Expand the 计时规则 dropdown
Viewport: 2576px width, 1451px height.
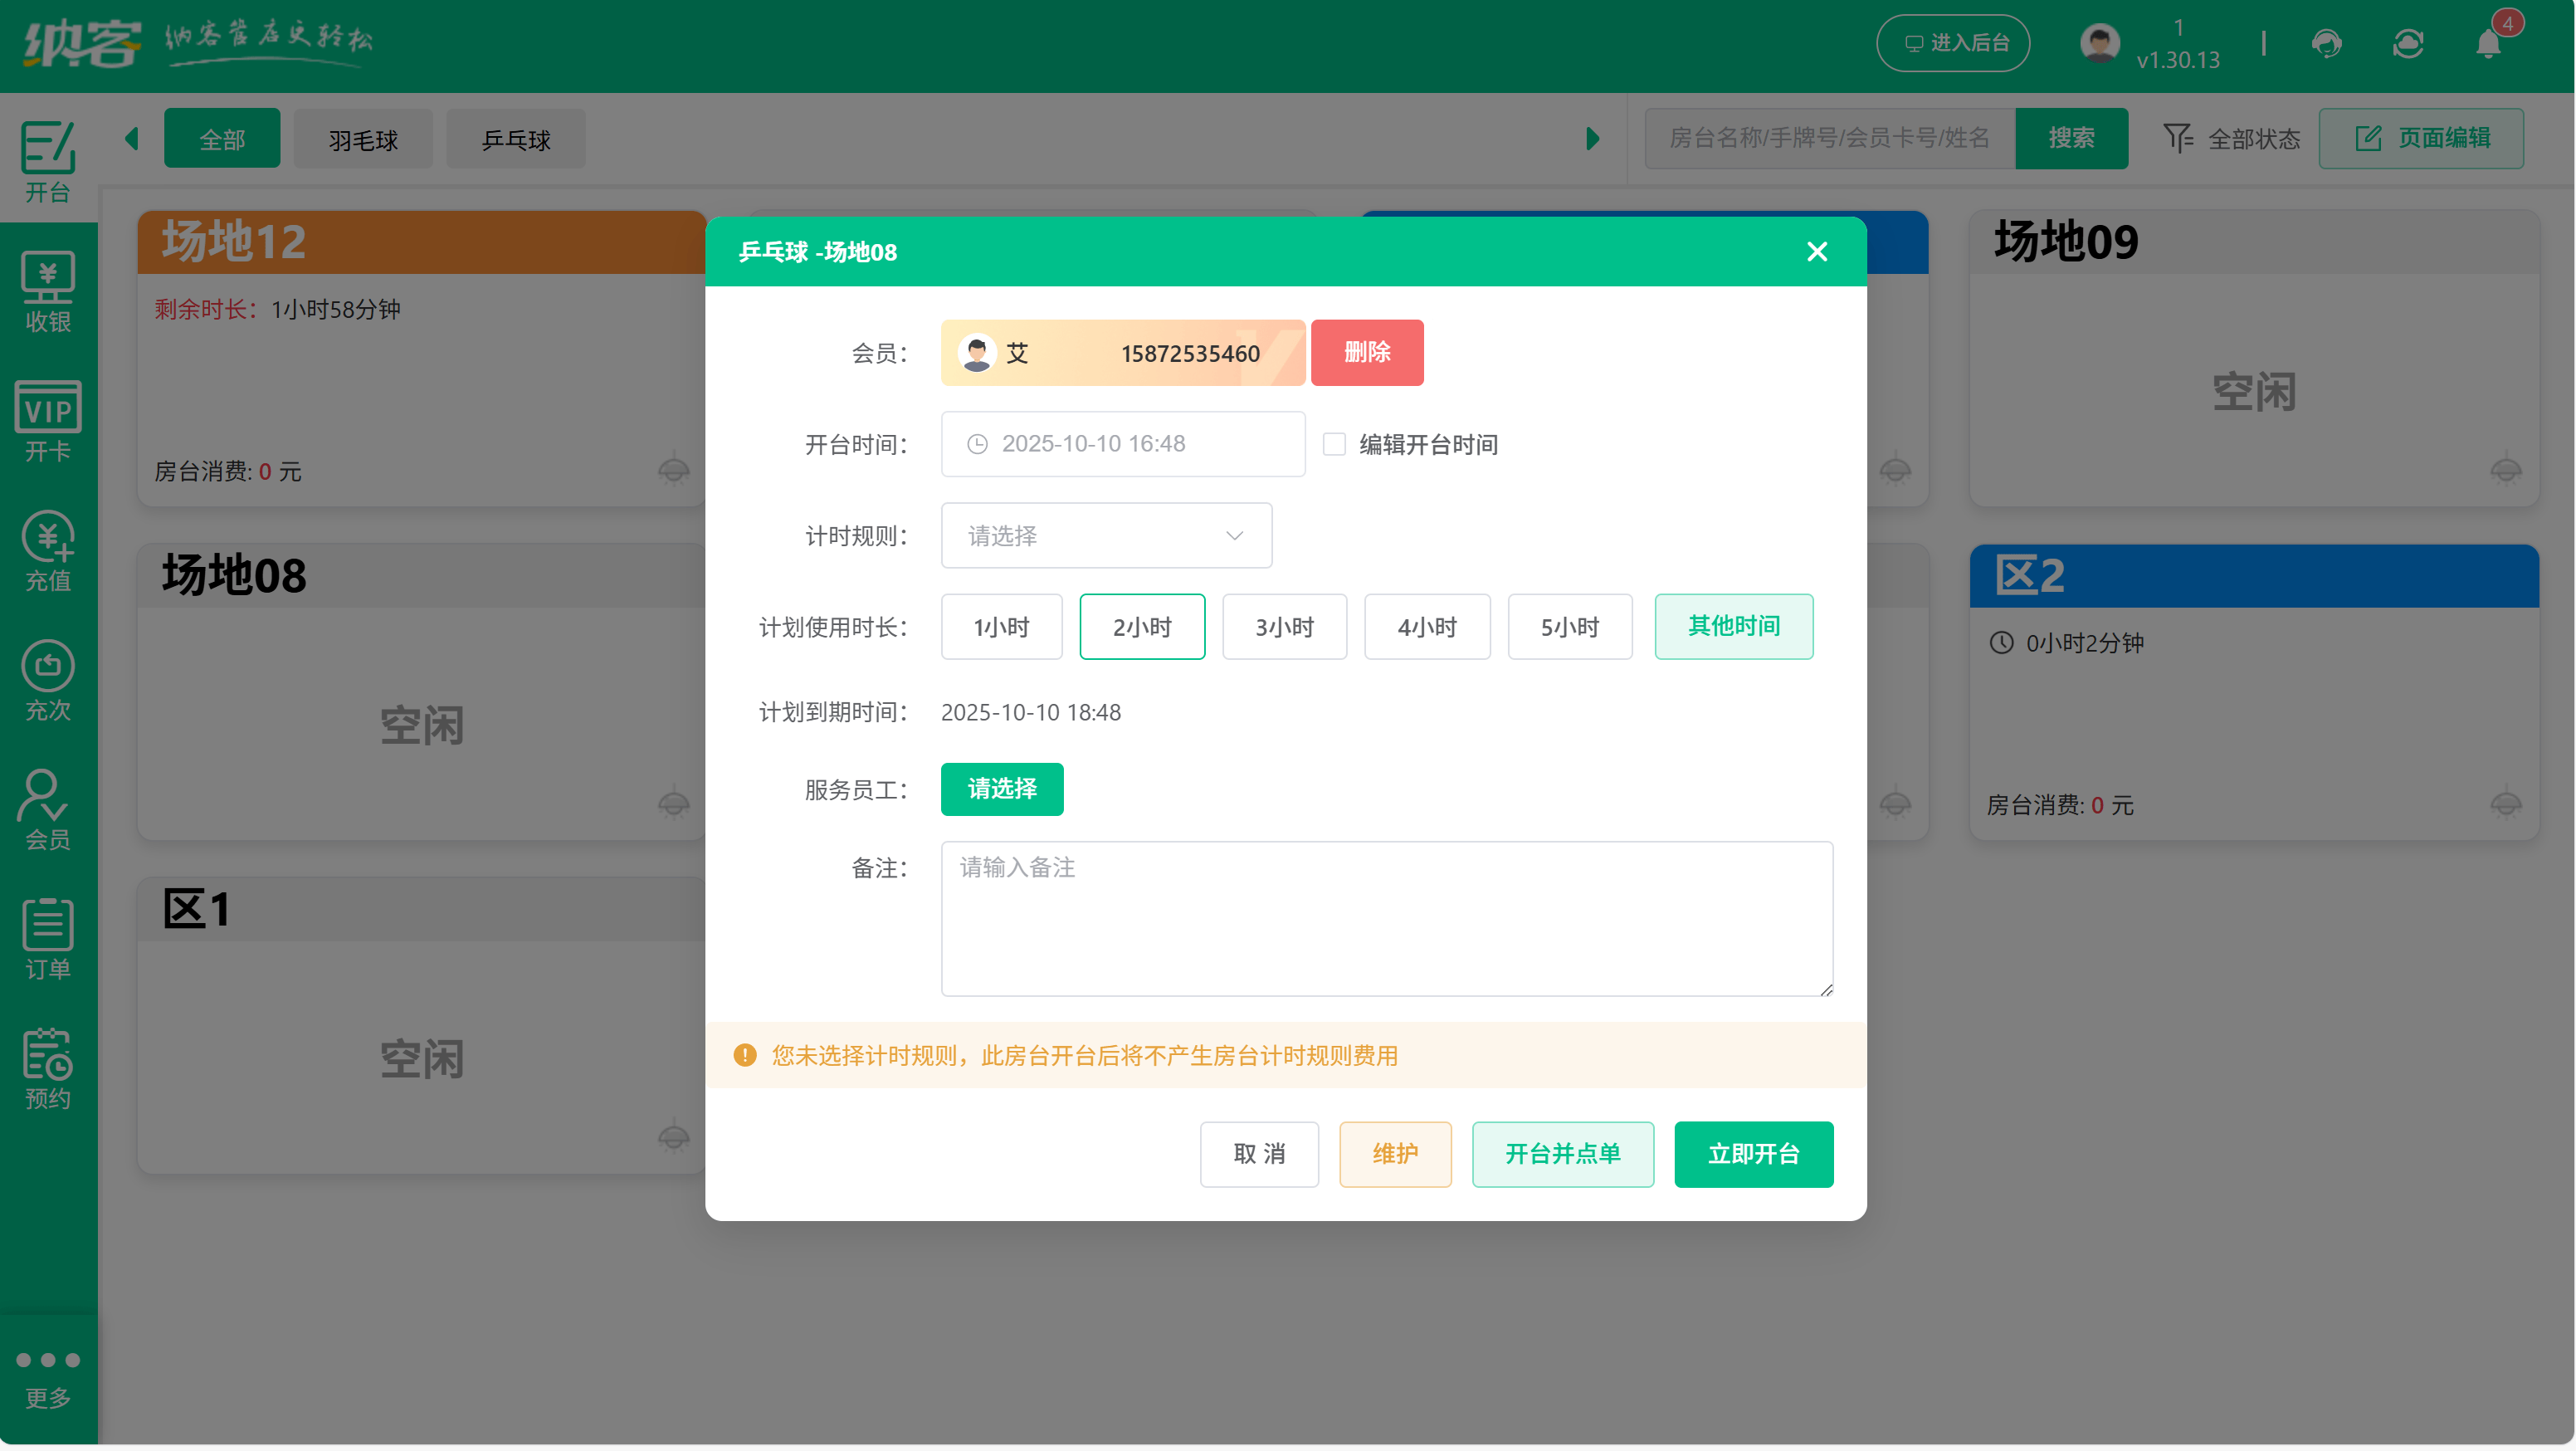[x=1106, y=536]
